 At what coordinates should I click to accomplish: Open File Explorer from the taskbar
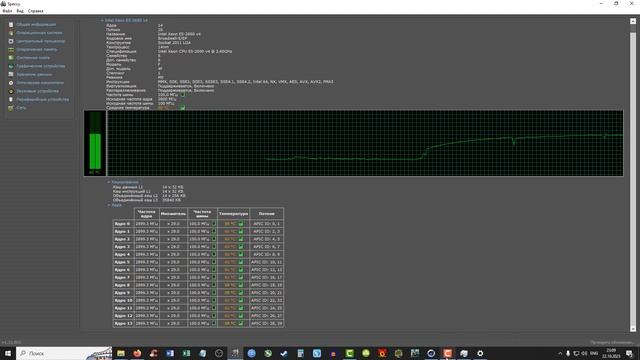121,353
